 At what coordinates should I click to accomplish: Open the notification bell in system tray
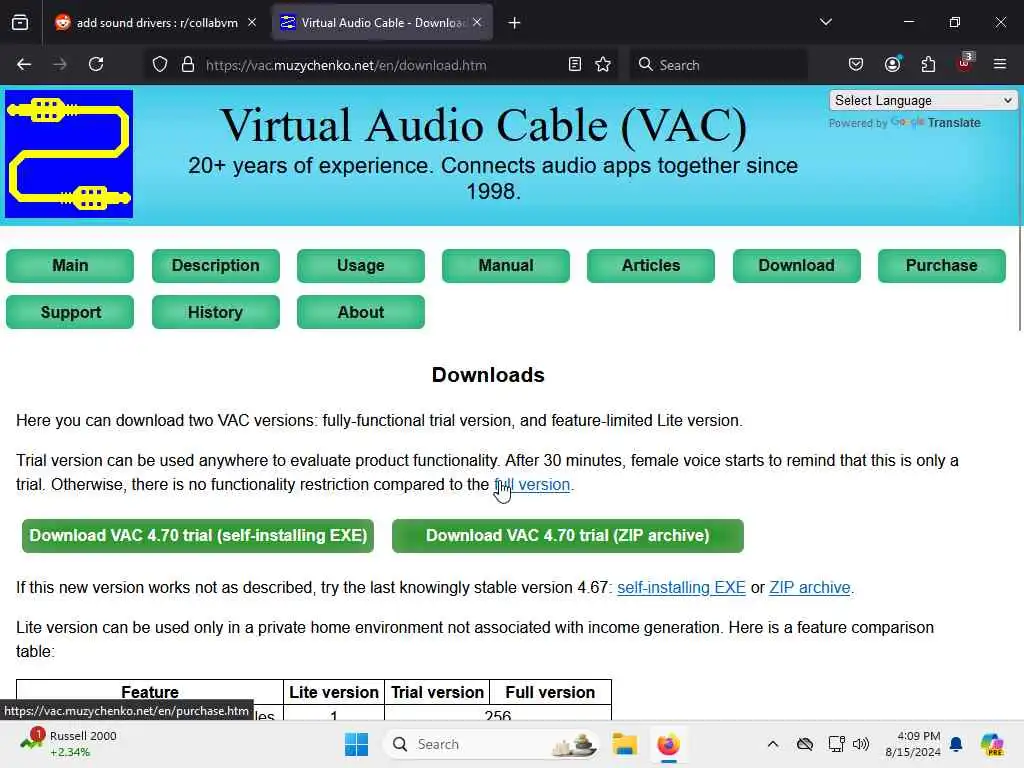tap(956, 744)
